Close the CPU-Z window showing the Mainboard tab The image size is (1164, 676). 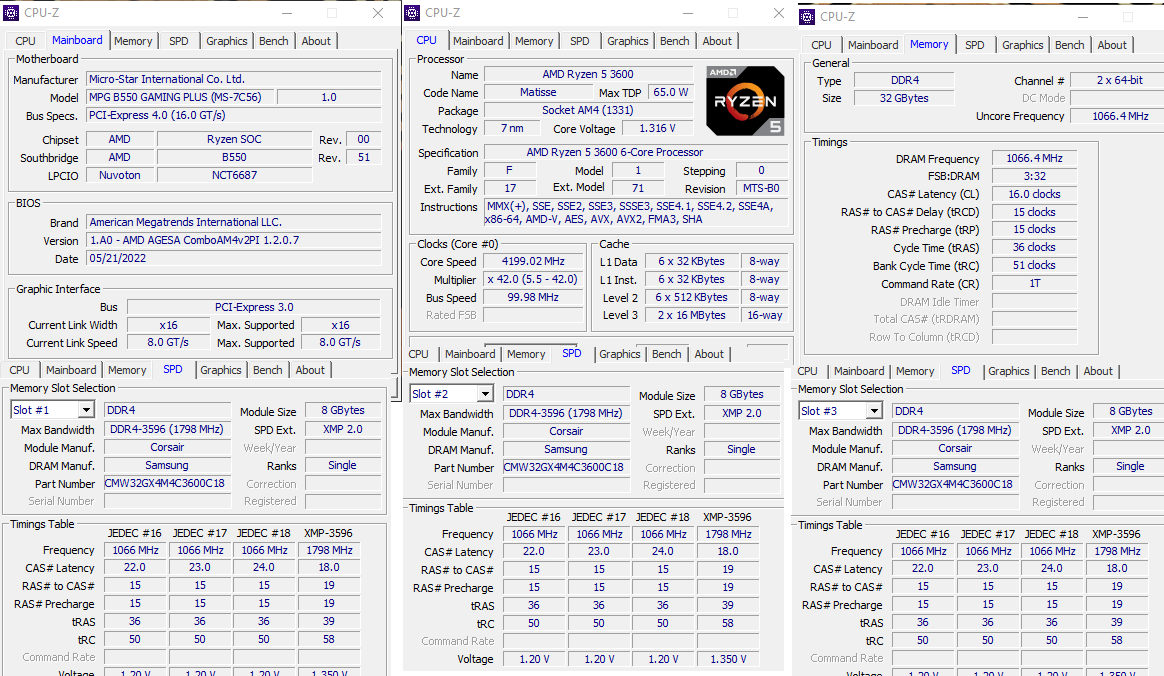click(x=378, y=13)
